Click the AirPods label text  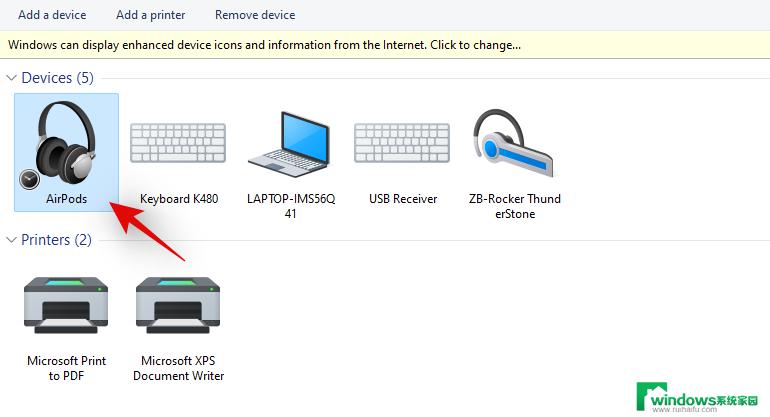66,199
